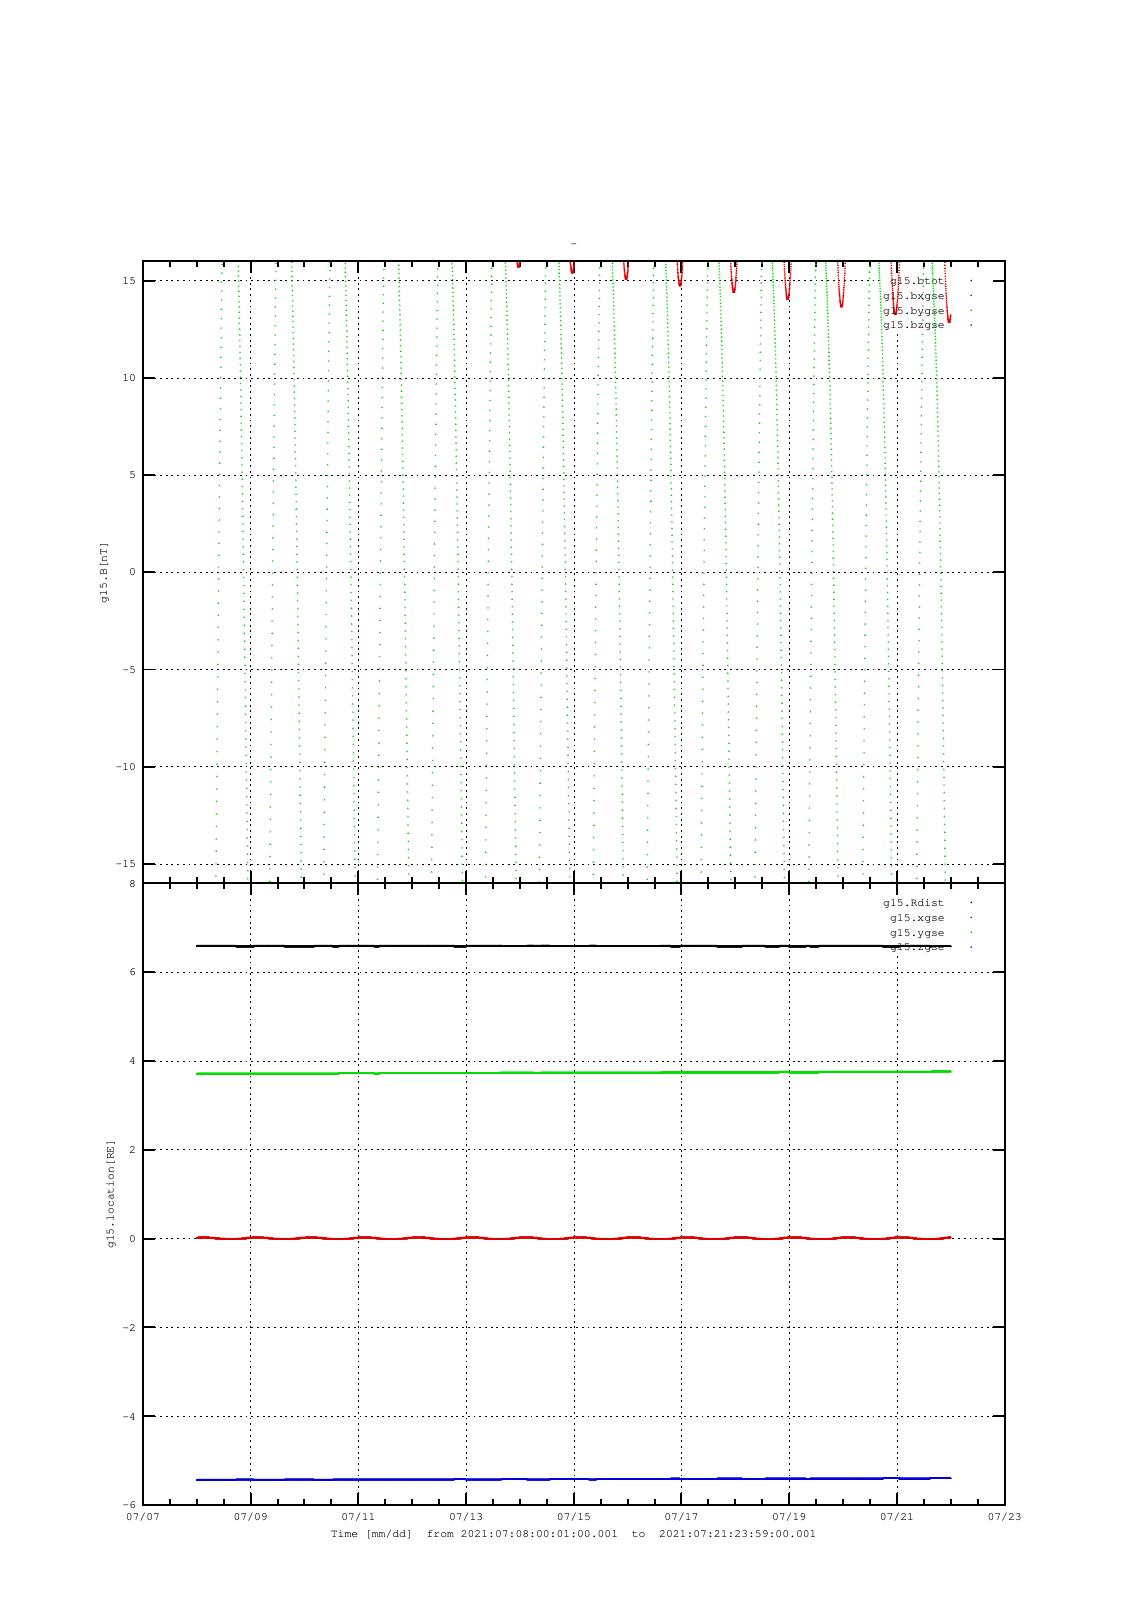Select the 07/23 date tick label
1131x1600 pixels.
[x=1005, y=1516]
